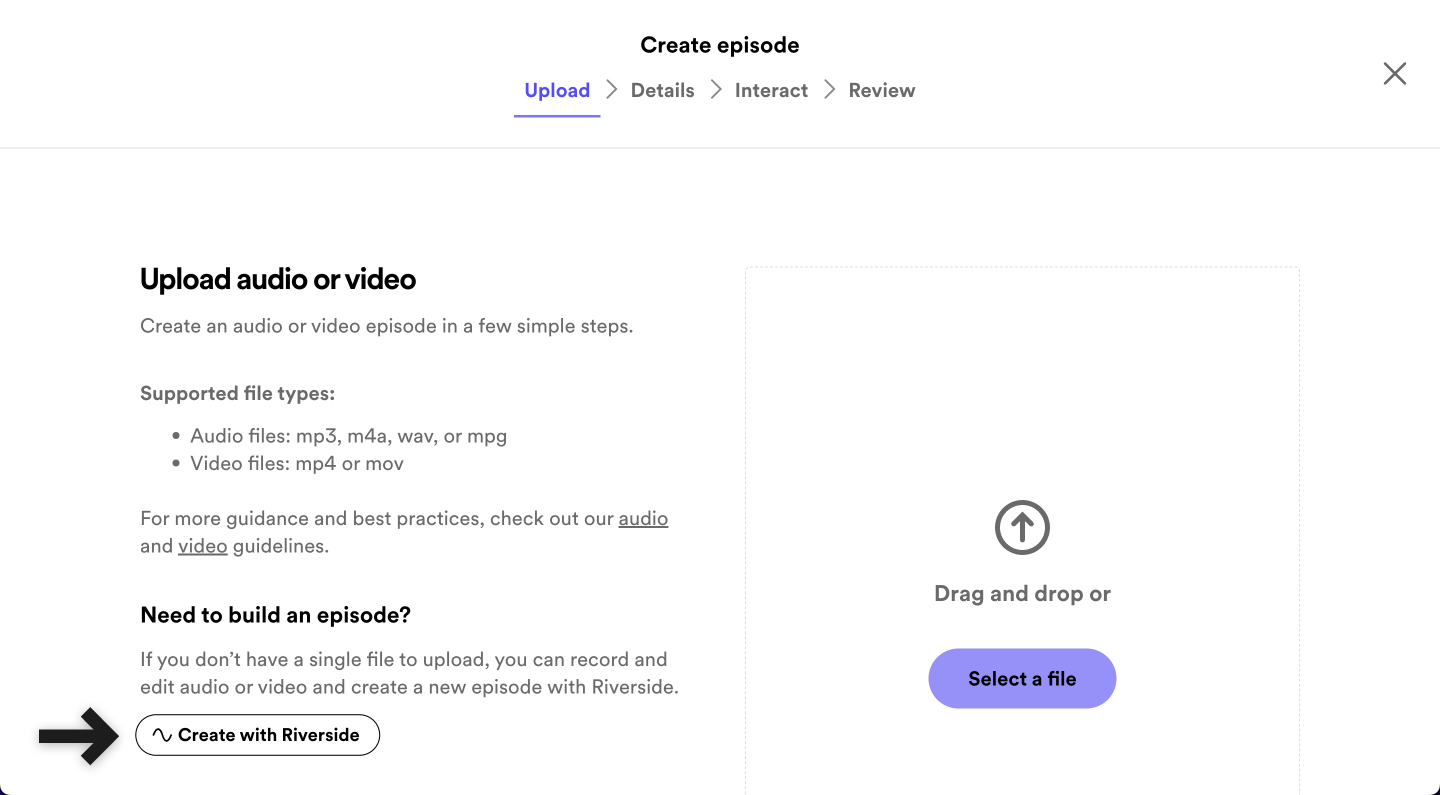The width and height of the screenshot is (1440, 795).
Task: Click the Riverside wave icon
Action: click(162, 735)
